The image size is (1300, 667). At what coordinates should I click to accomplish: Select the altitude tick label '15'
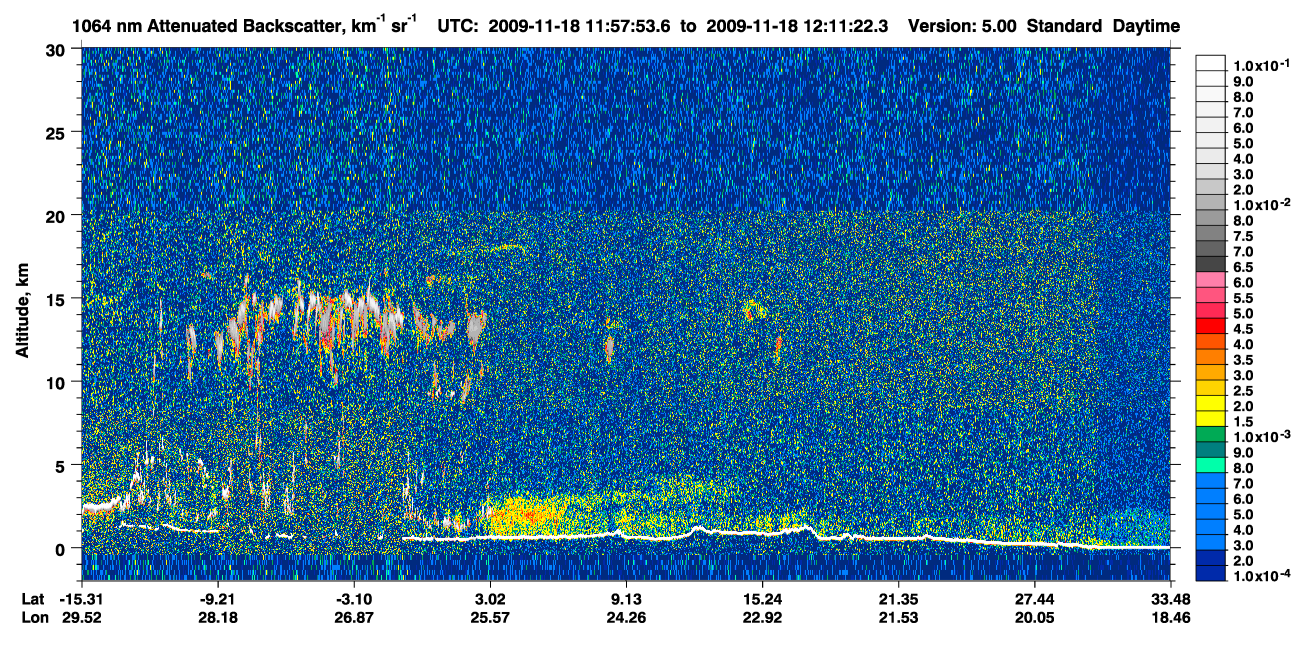tap(56, 298)
